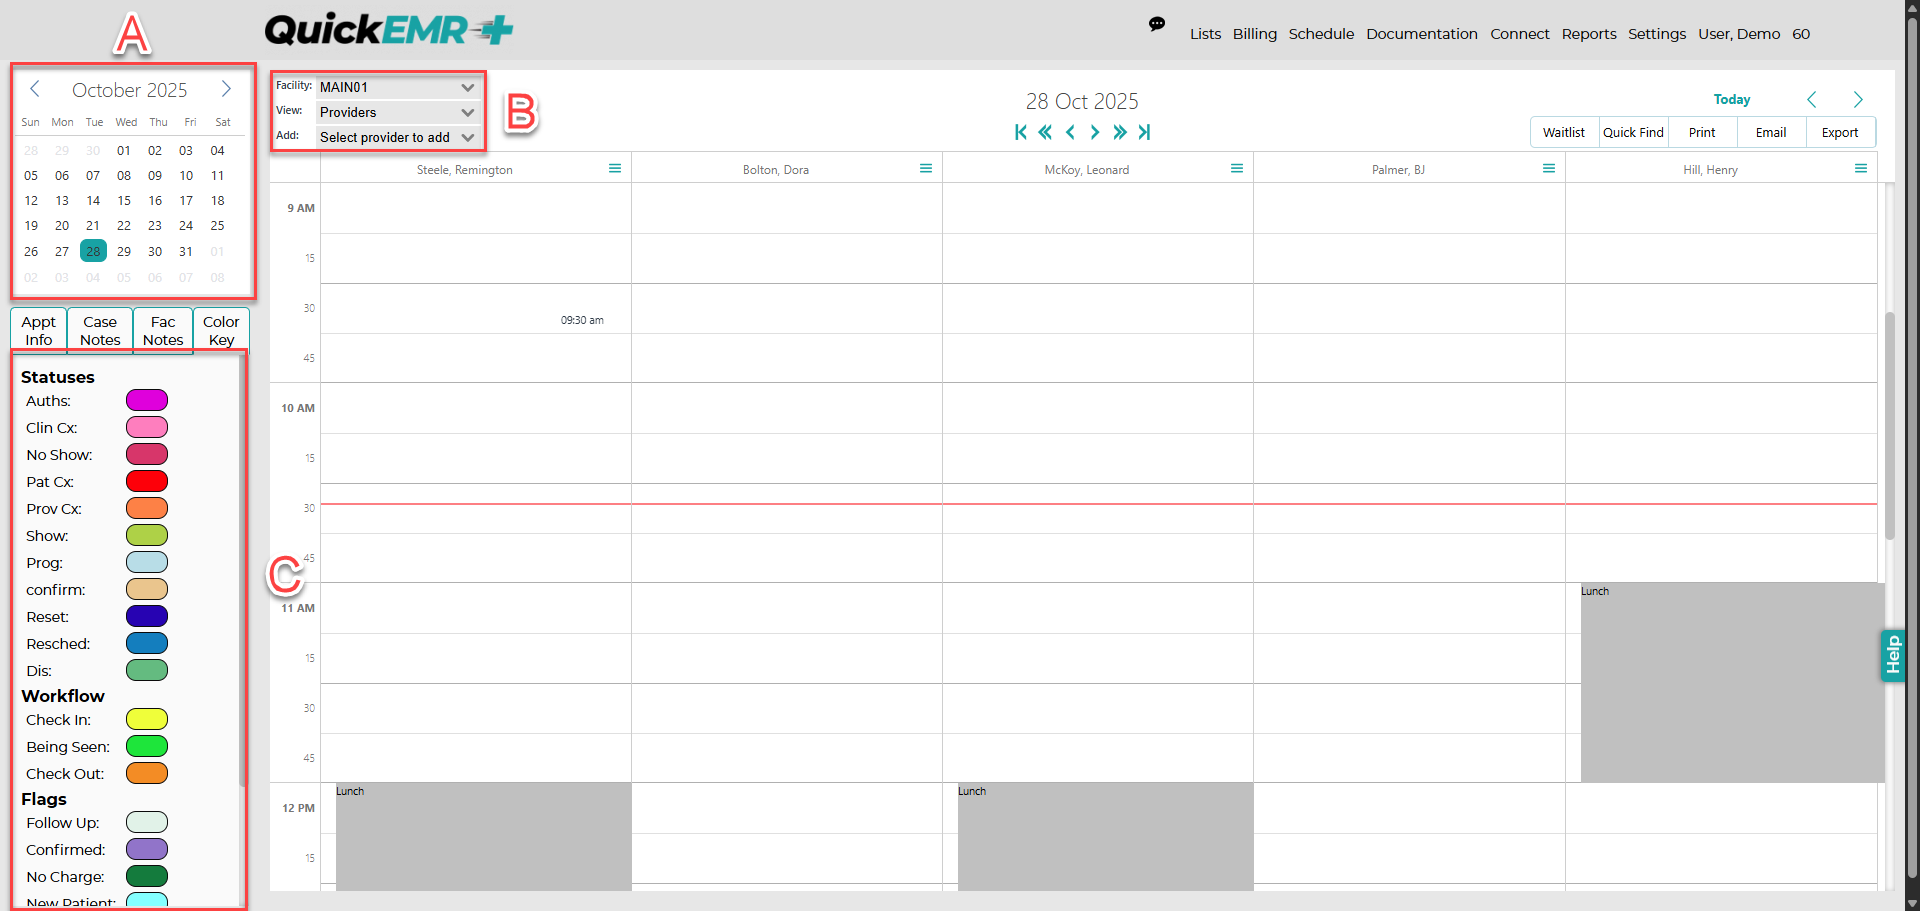This screenshot has height=911, width=1920.
Task: Open the Reports menu
Action: coord(1589,34)
